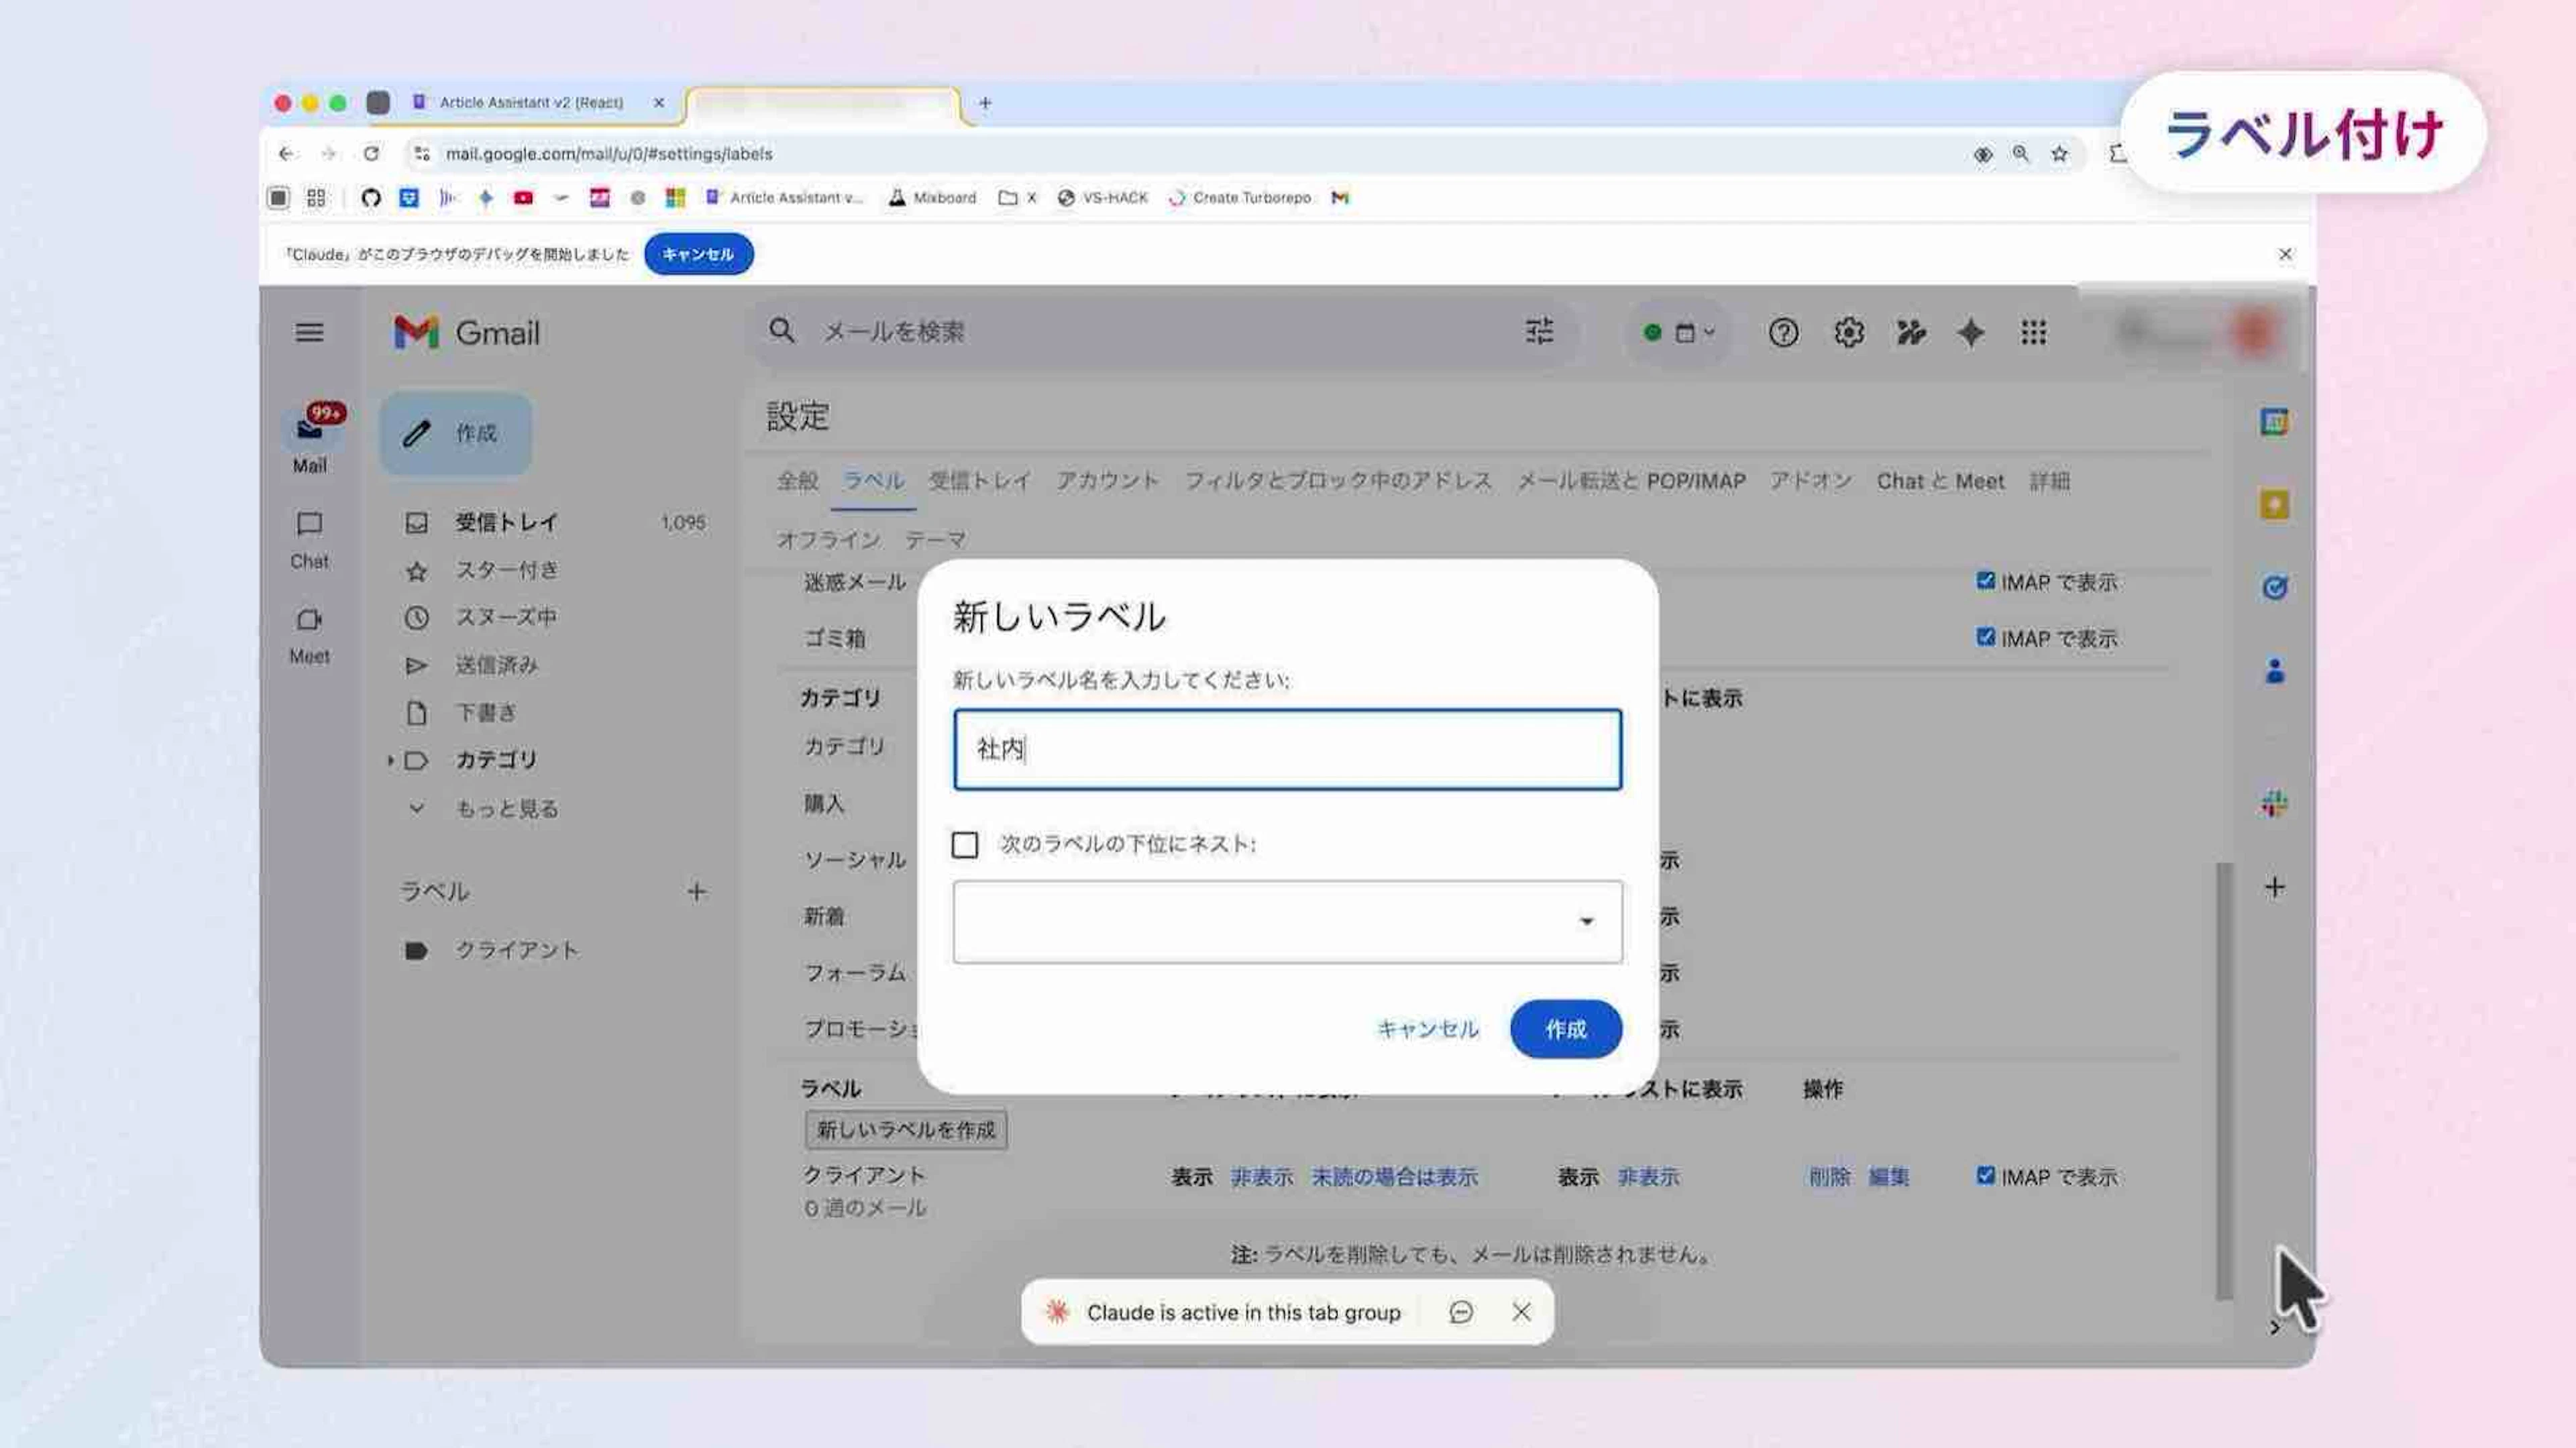The image size is (2576, 1448).
Task: Click the search options filter icon
Action: coord(1539,331)
